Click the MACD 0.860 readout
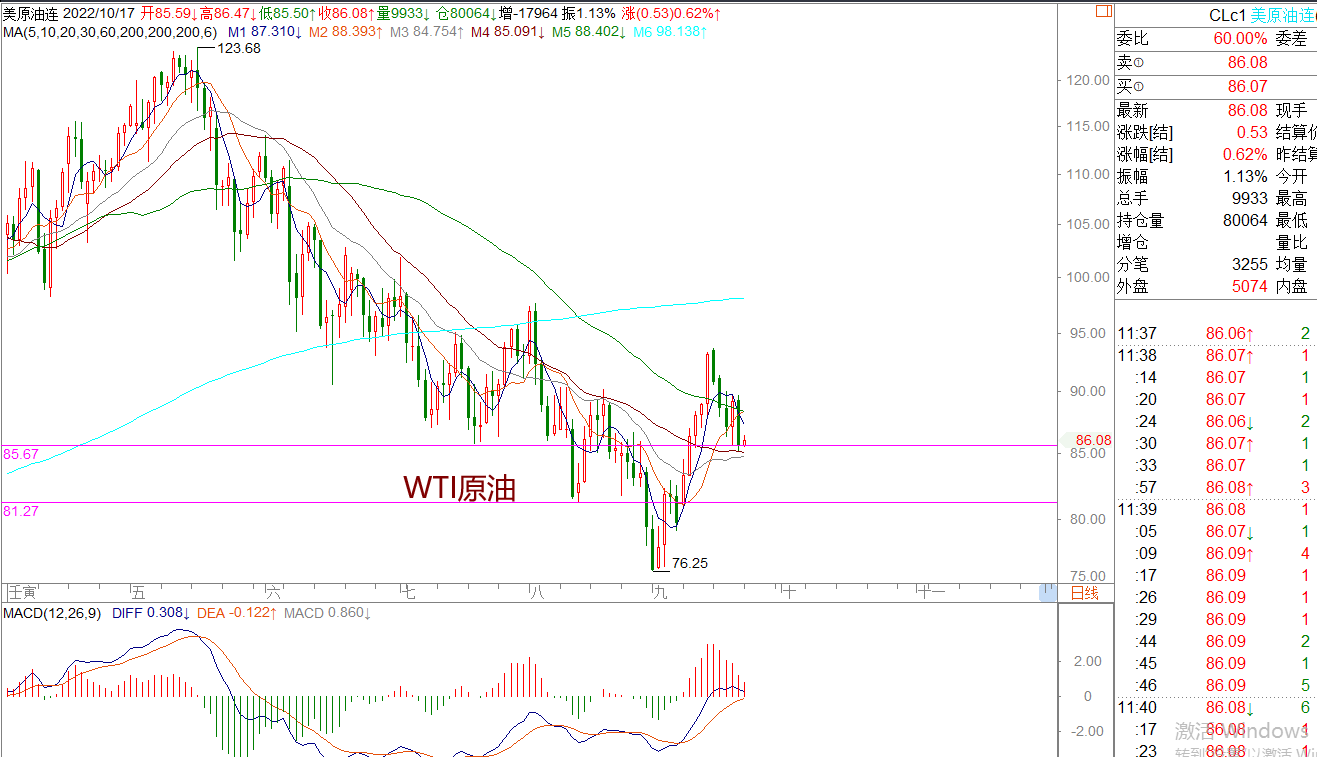The image size is (1317, 757). [x=328, y=612]
